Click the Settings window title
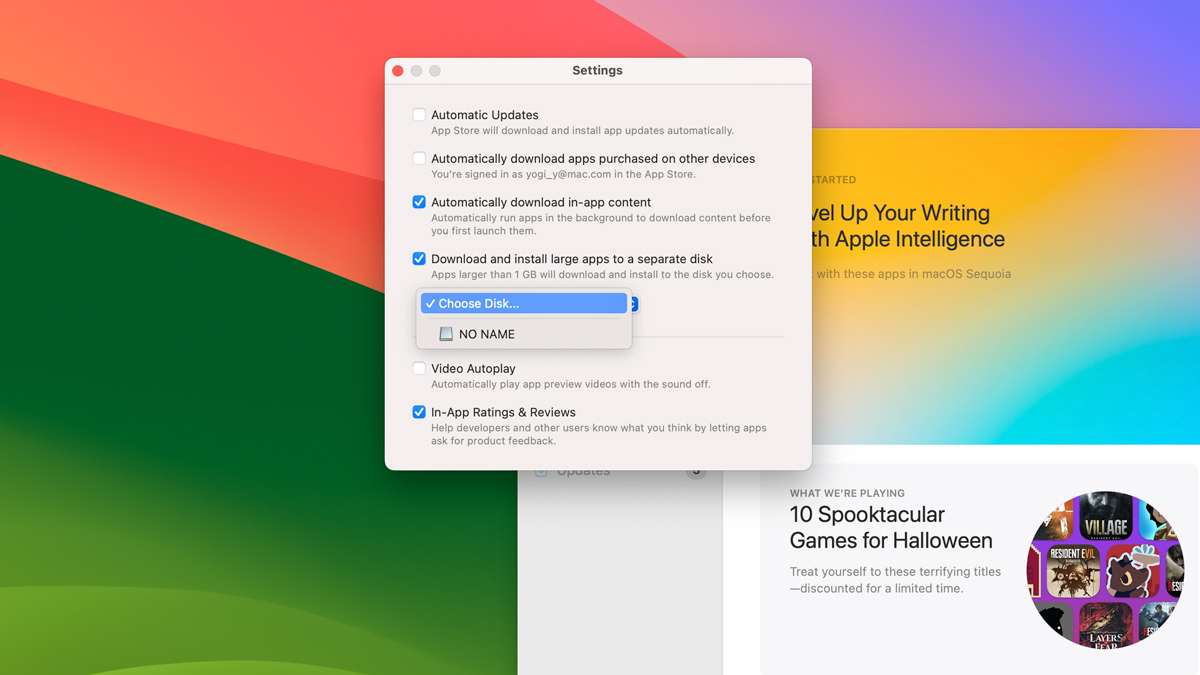This screenshot has width=1200, height=675. (x=597, y=71)
